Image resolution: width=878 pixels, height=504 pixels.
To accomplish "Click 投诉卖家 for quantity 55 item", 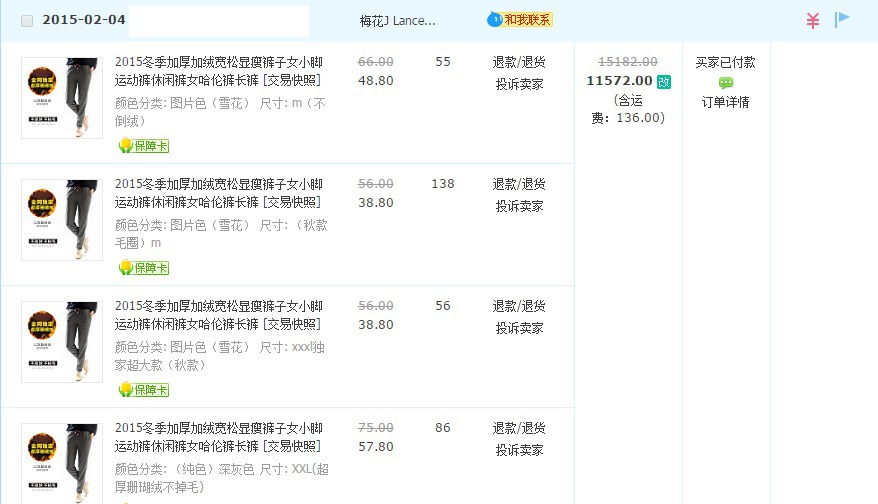I will click(x=519, y=84).
